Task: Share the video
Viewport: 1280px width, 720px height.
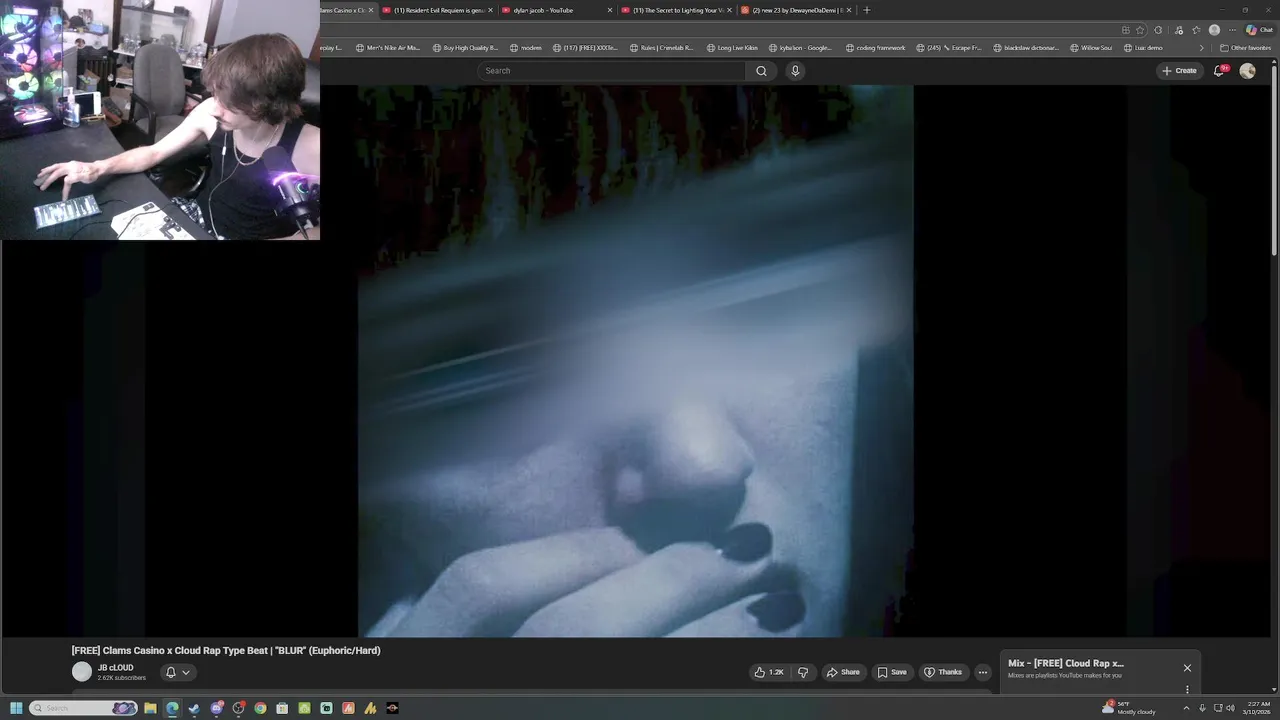Action: click(843, 672)
